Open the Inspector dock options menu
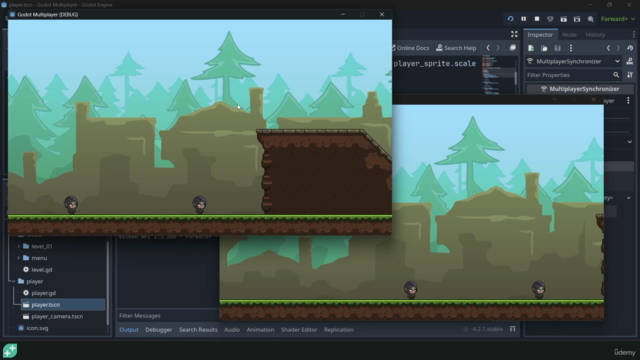The image size is (640, 360). coord(633,35)
